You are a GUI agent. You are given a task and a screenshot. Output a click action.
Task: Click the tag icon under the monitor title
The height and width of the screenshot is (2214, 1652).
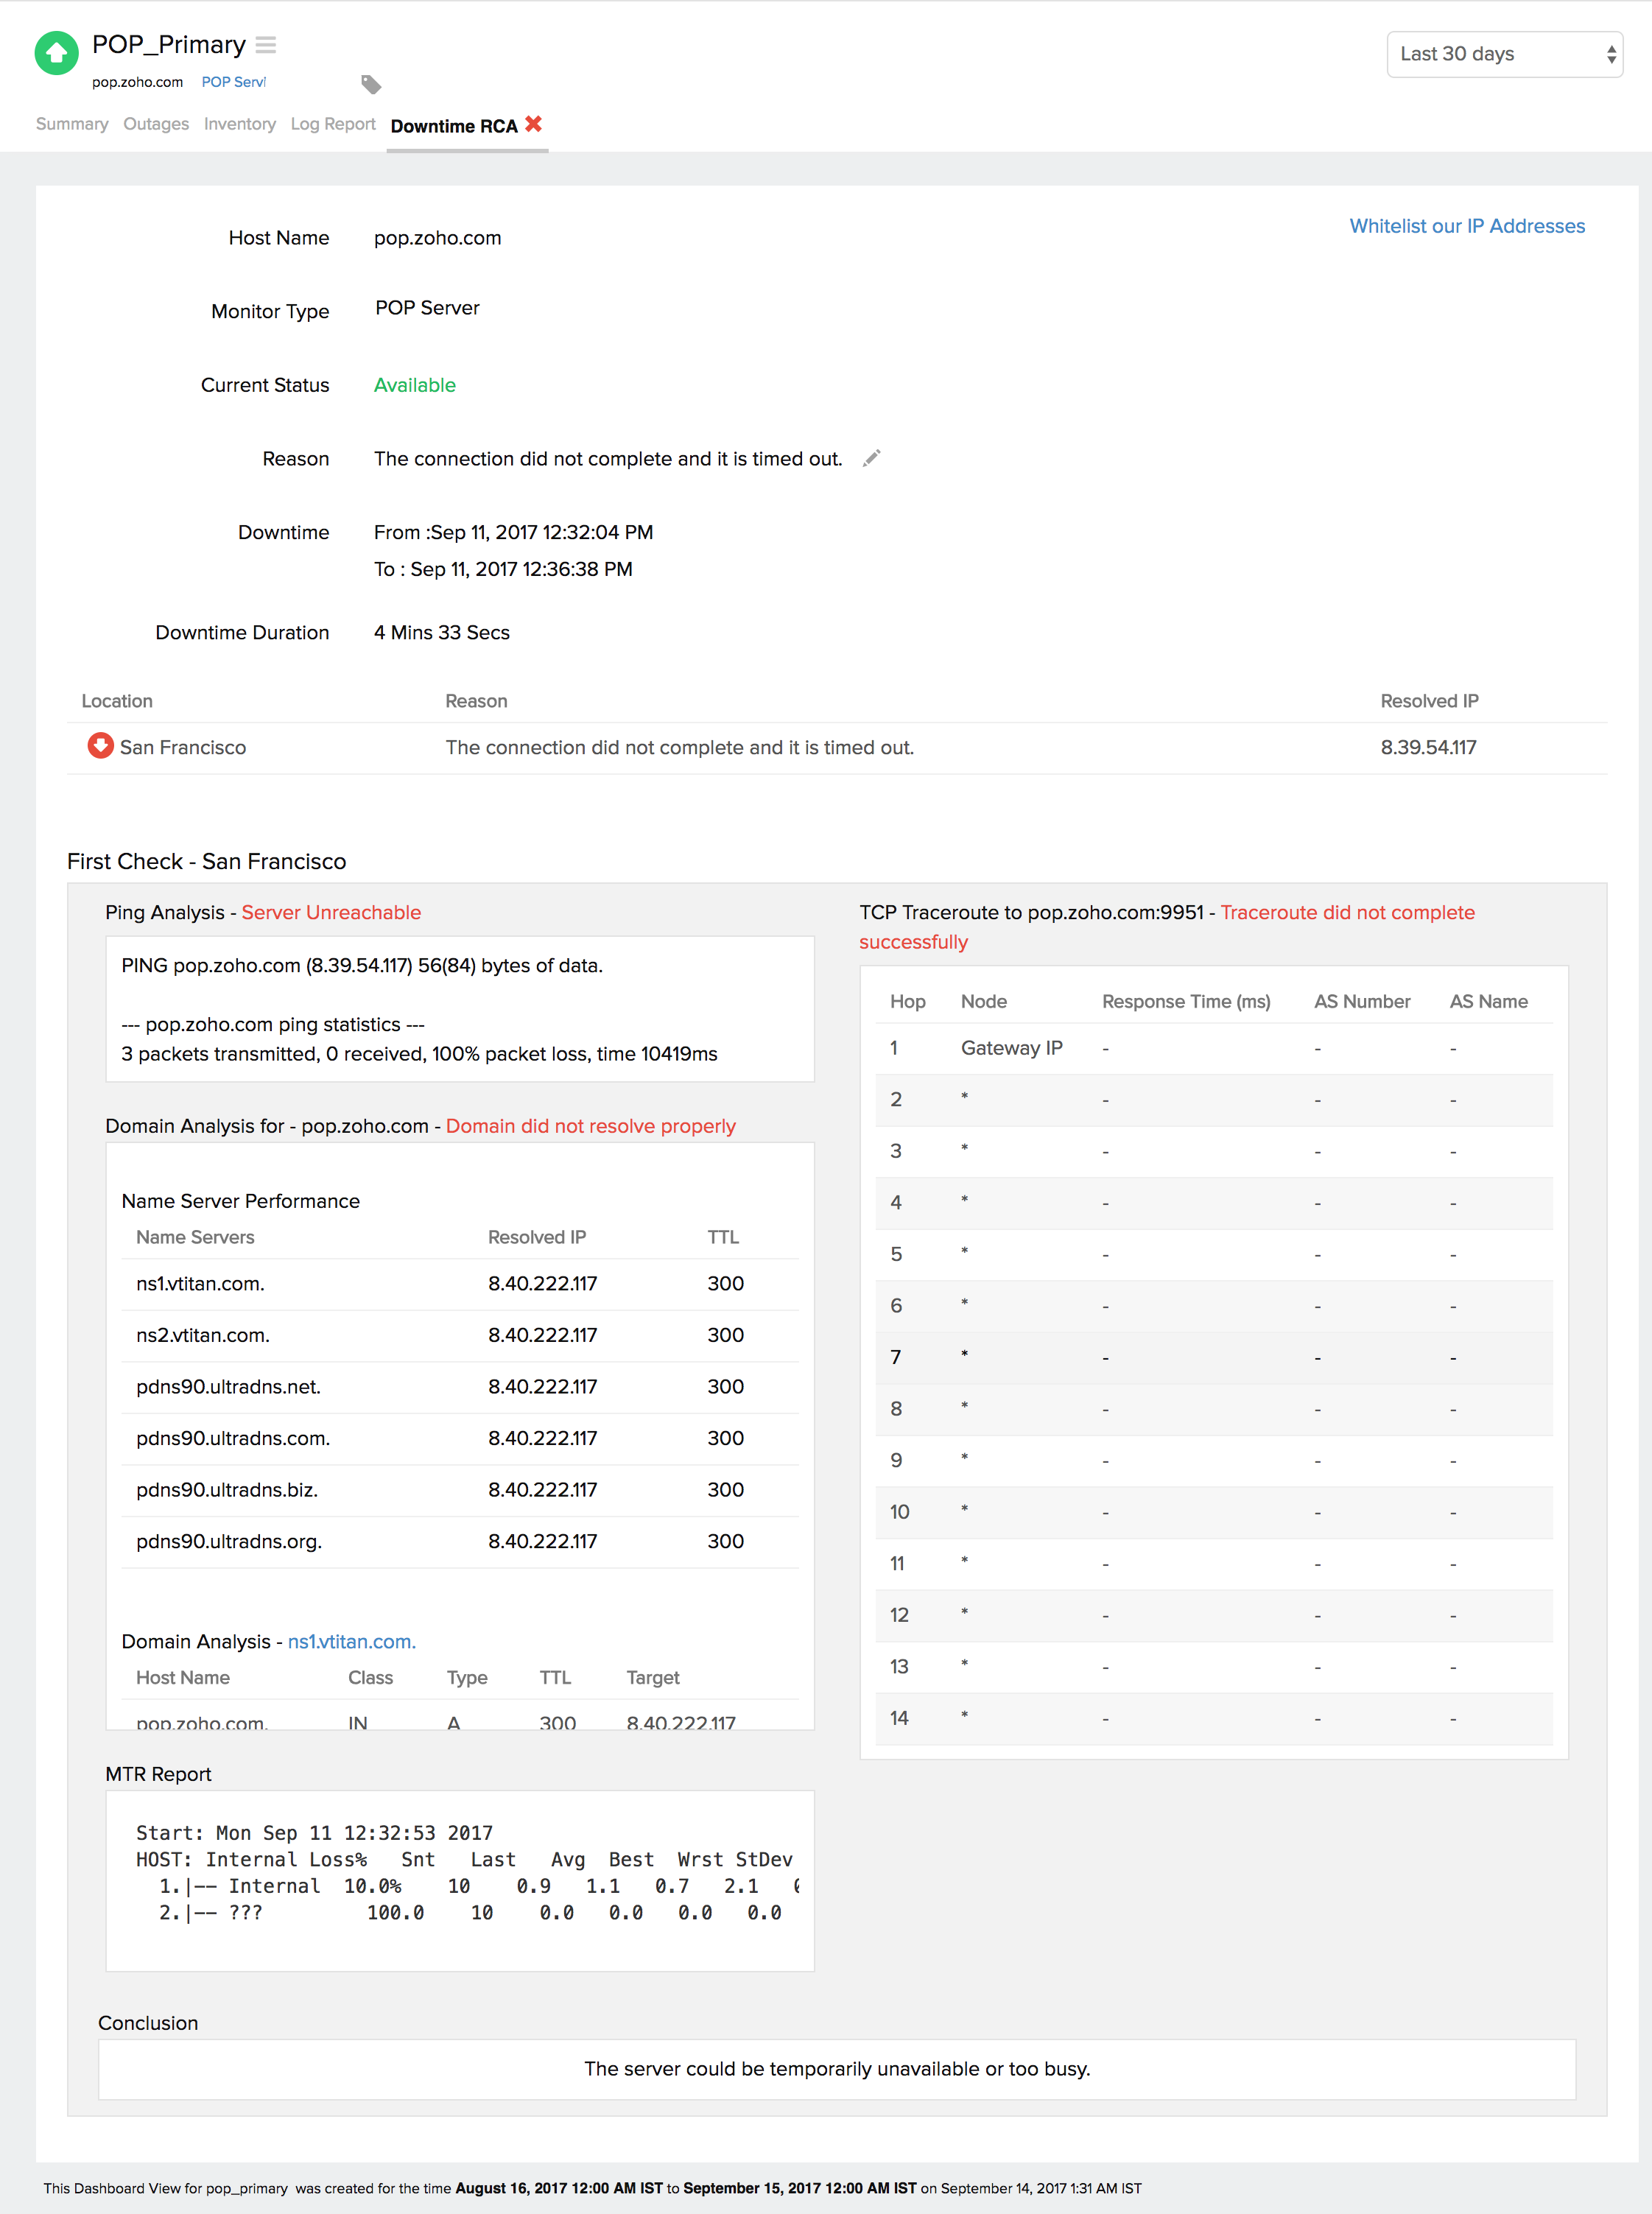(371, 85)
